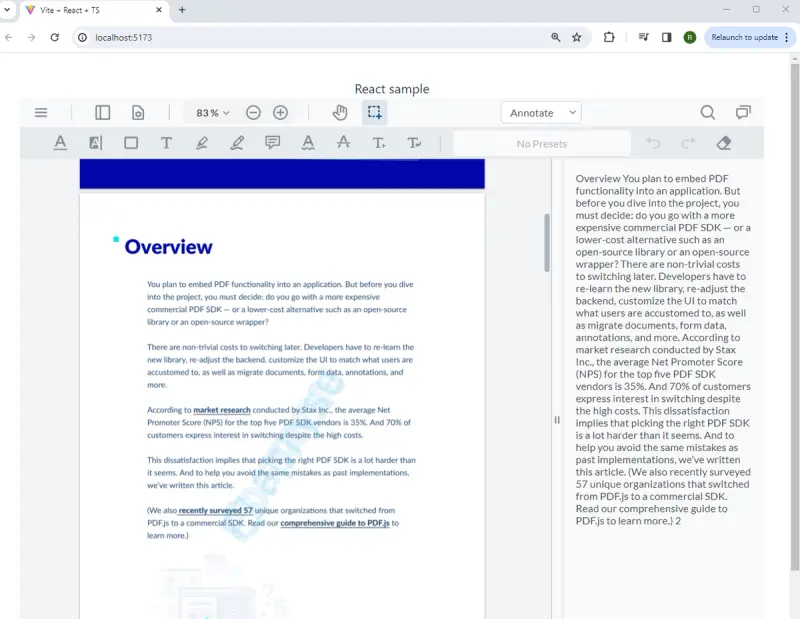Open the 83% zoom level dropdown
The height and width of the screenshot is (619, 800).
(x=213, y=113)
